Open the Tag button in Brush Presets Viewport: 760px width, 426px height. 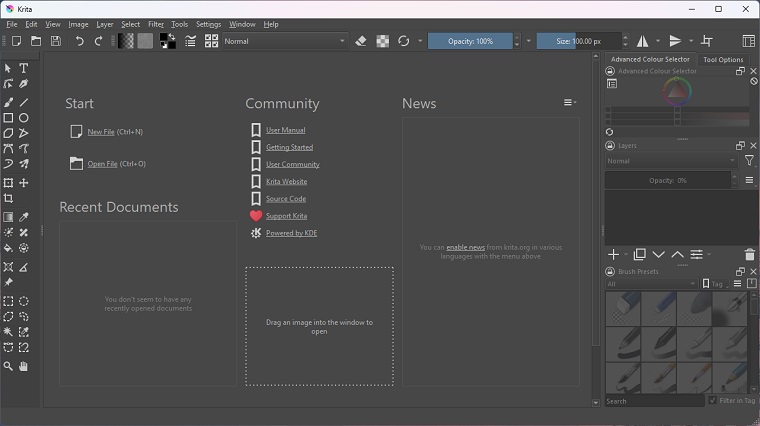click(715, 284)
